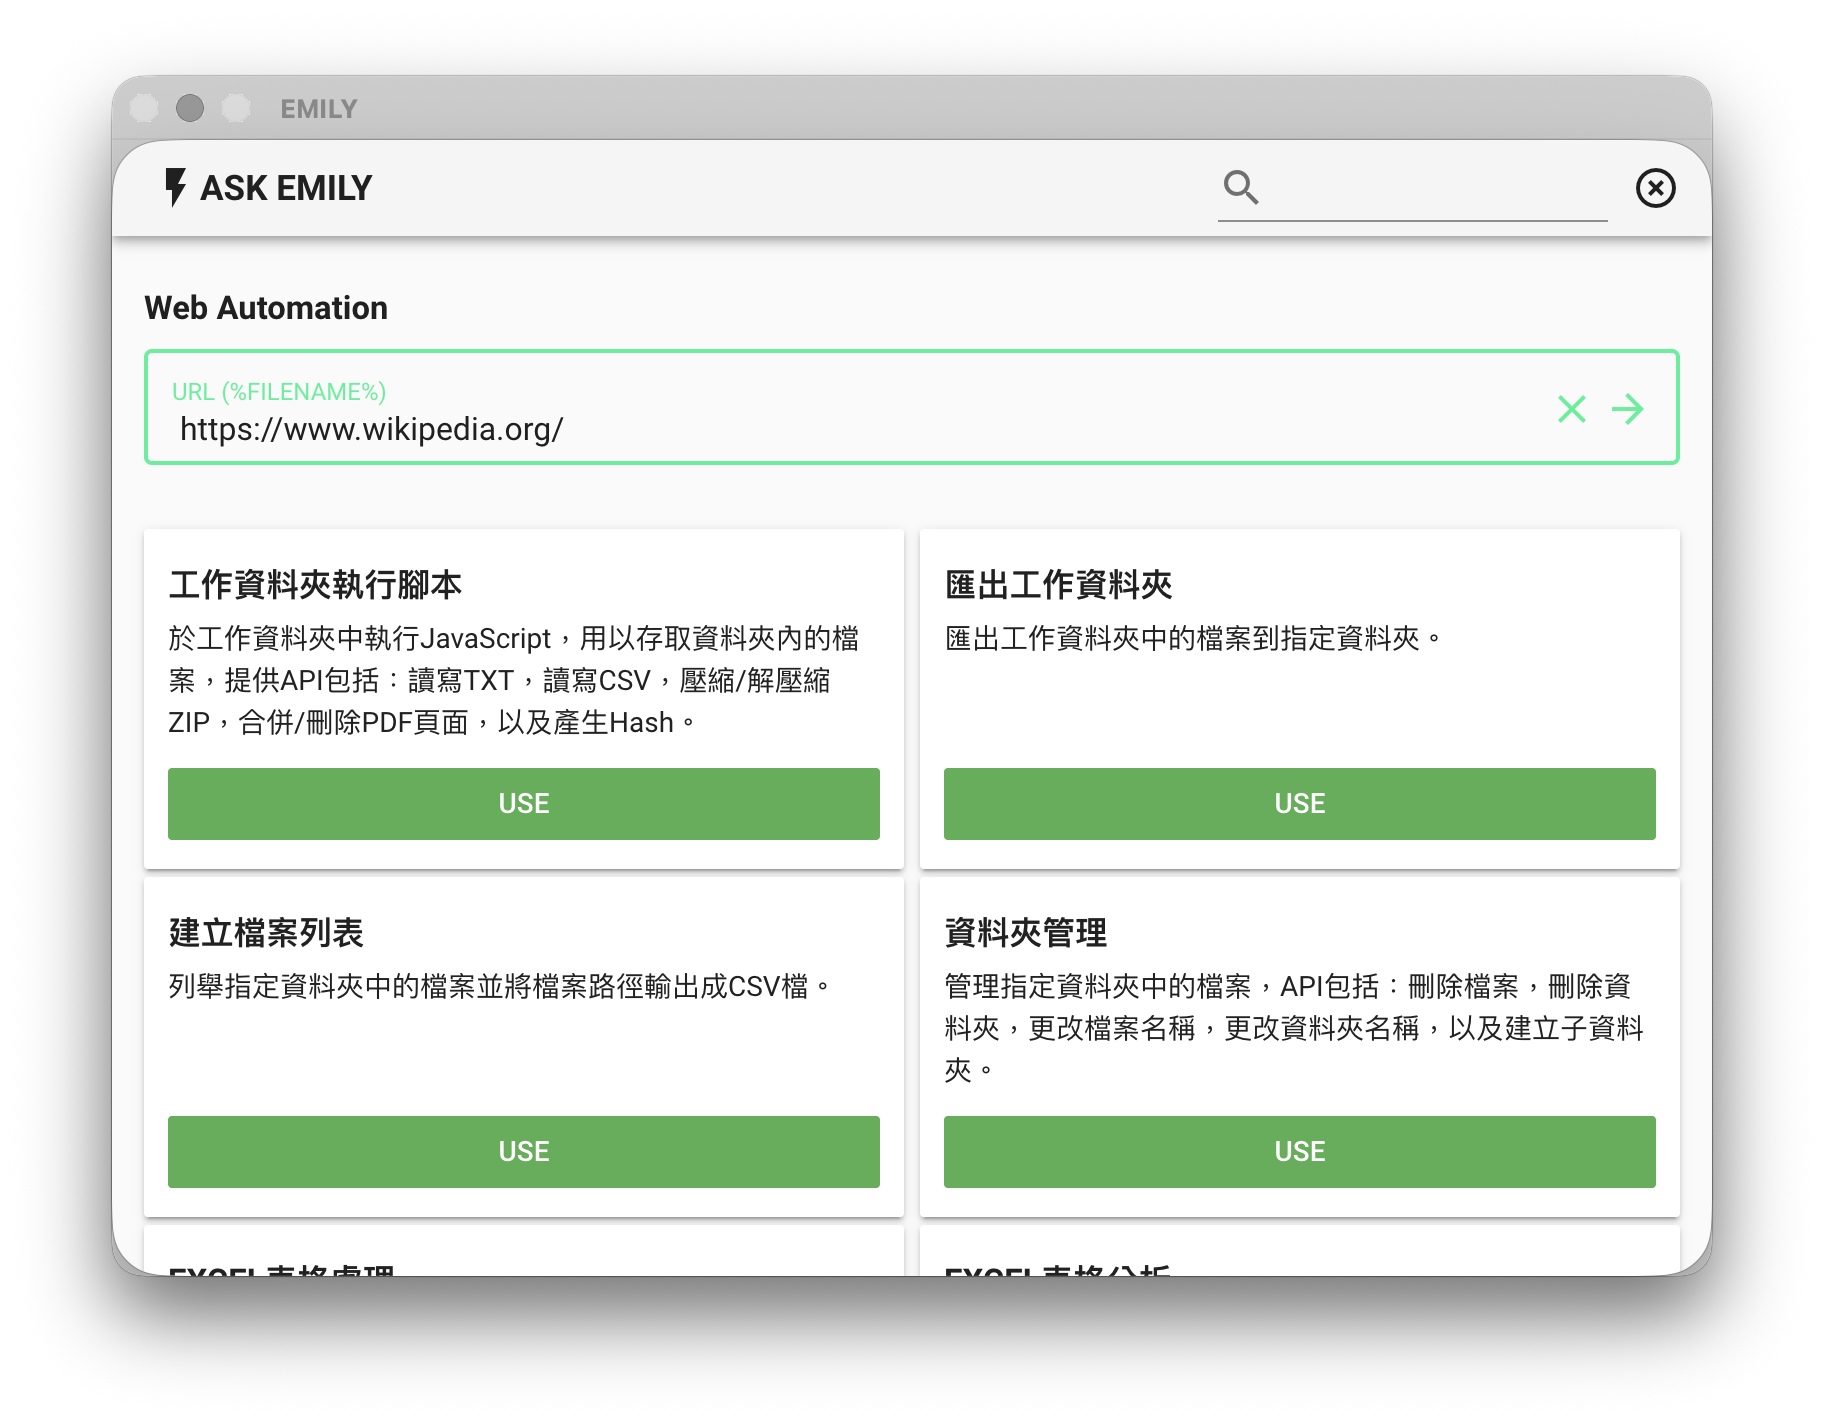Select the 建立檔案列表 card title
Image resolution: width=1824 pixels, height=1424 pixels.
[x=266, y=933]
